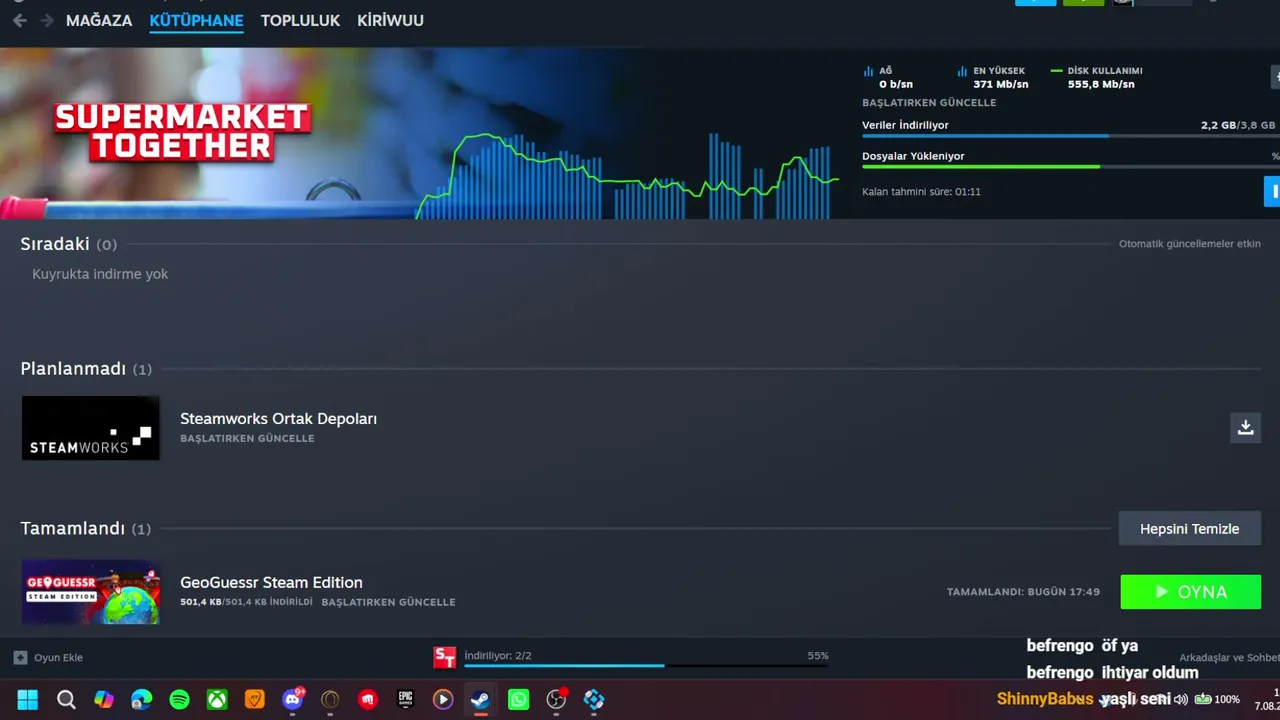1280x720 pixels.
Task: Click the Dosyalar Yükleniyor progress bar
Action: click(x=1070, y=167)
